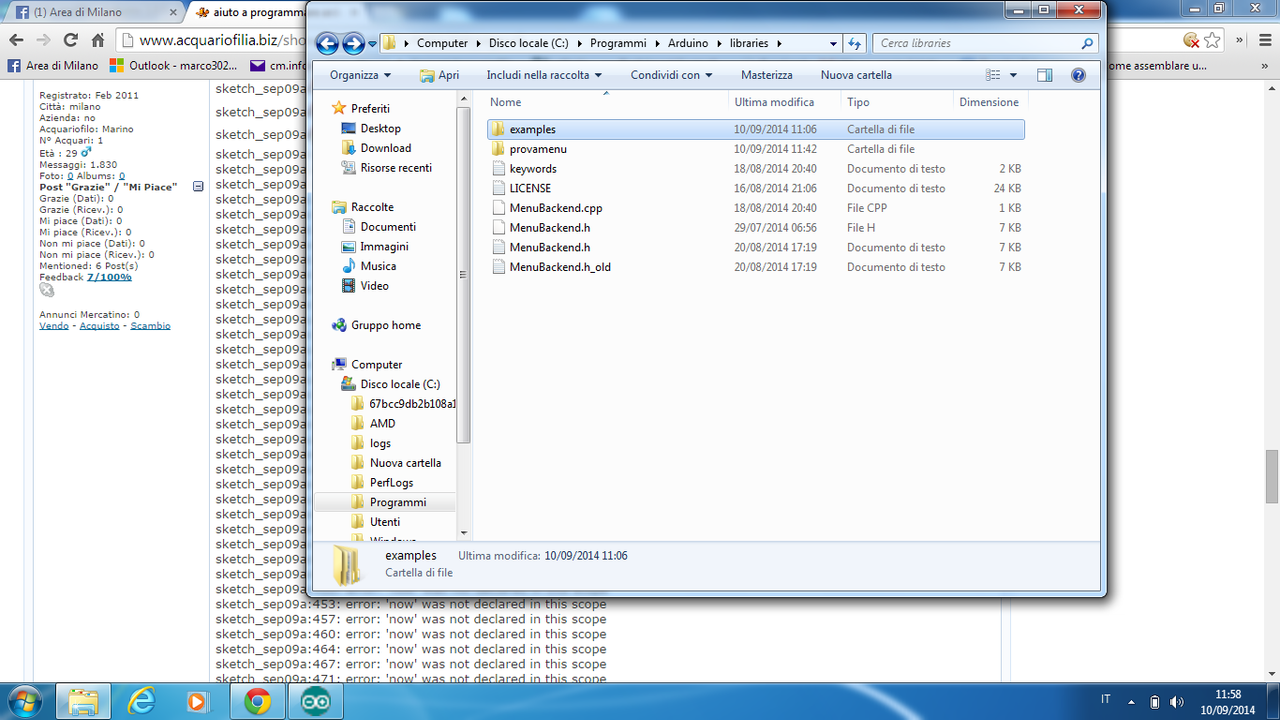Launch Internet Explorer from the taskbar
1280x720 pixels.
(143, 702)
